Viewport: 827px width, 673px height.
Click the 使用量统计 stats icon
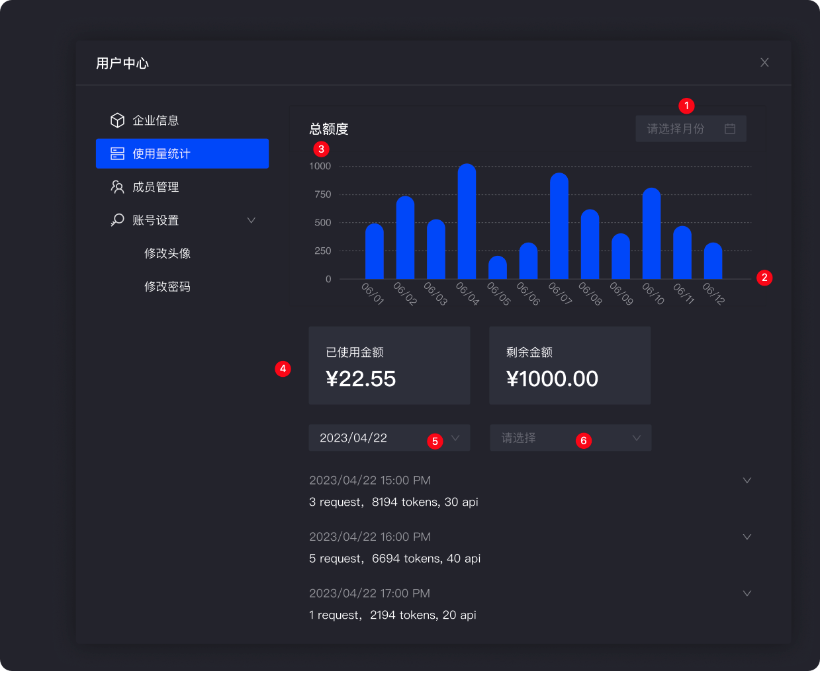117,154
